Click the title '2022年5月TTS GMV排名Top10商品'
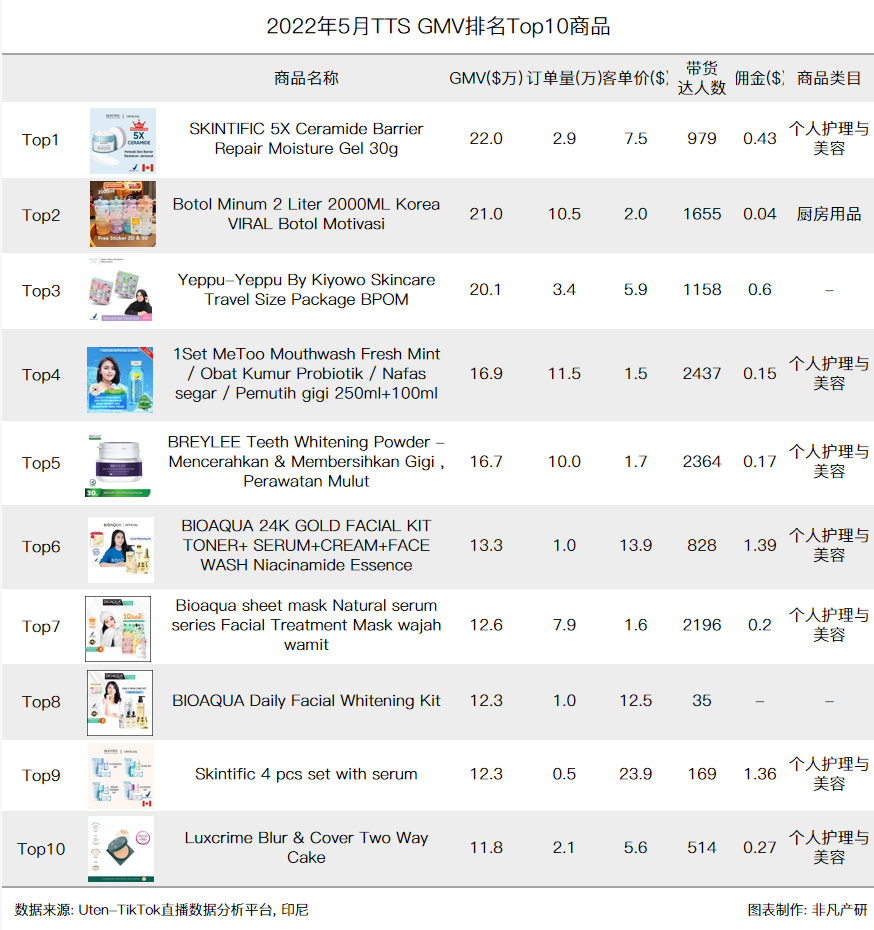874x930 pixels. (x=438, y=27)
